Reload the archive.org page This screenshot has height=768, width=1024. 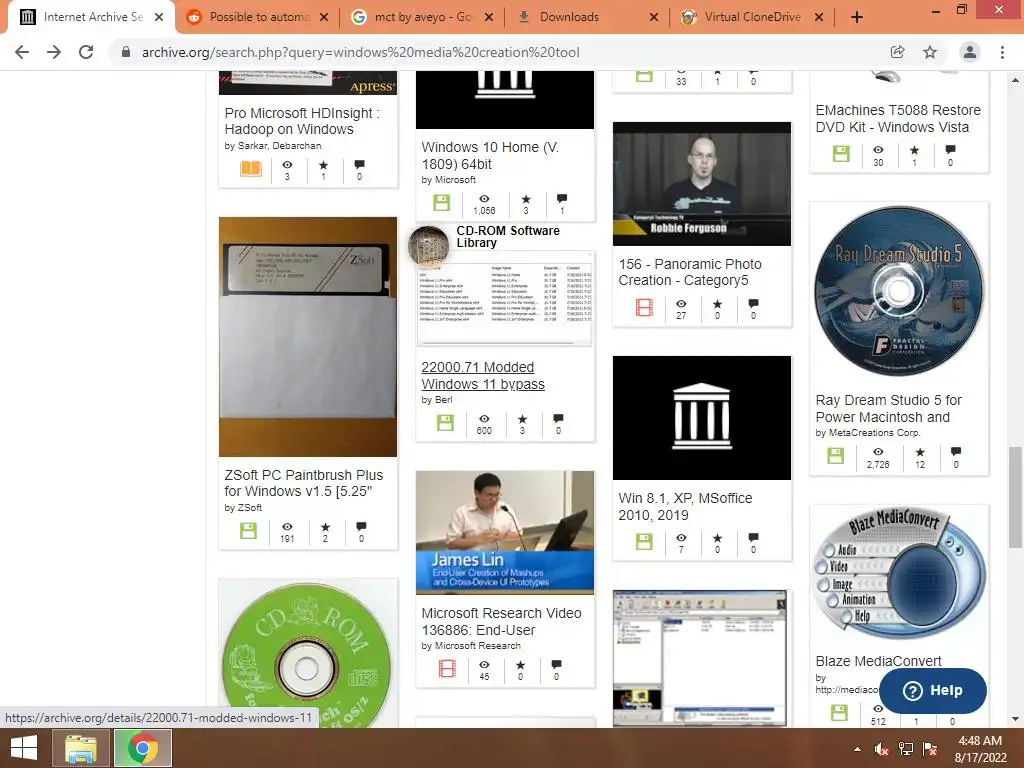click(x=86, y=52)
